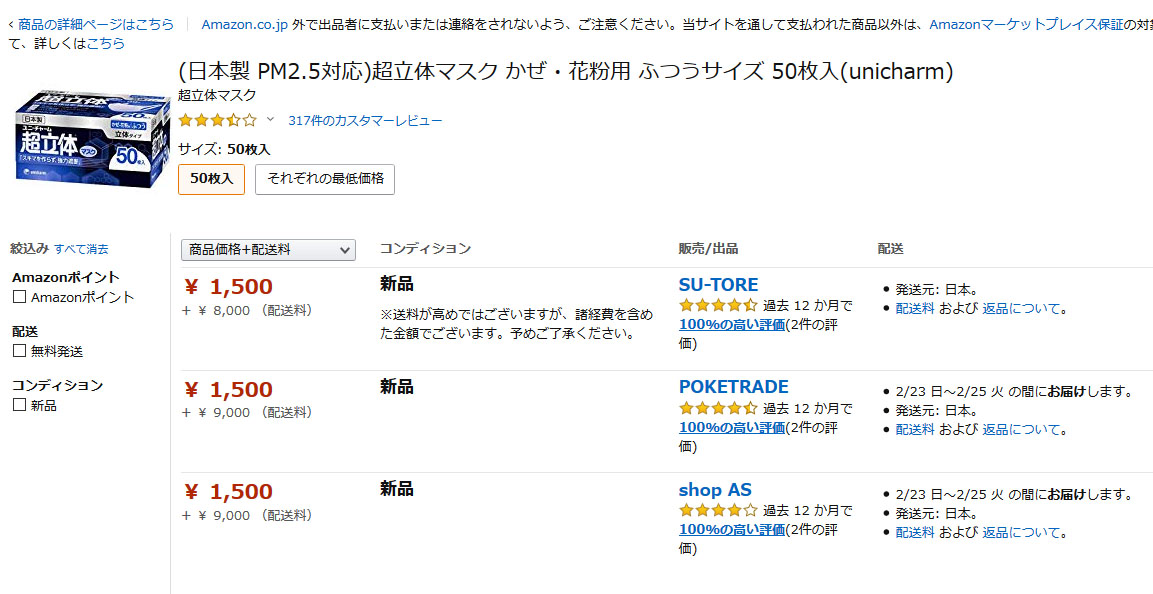
Task: Click shop AS seller star rating
Action: [x=717, y=510]
